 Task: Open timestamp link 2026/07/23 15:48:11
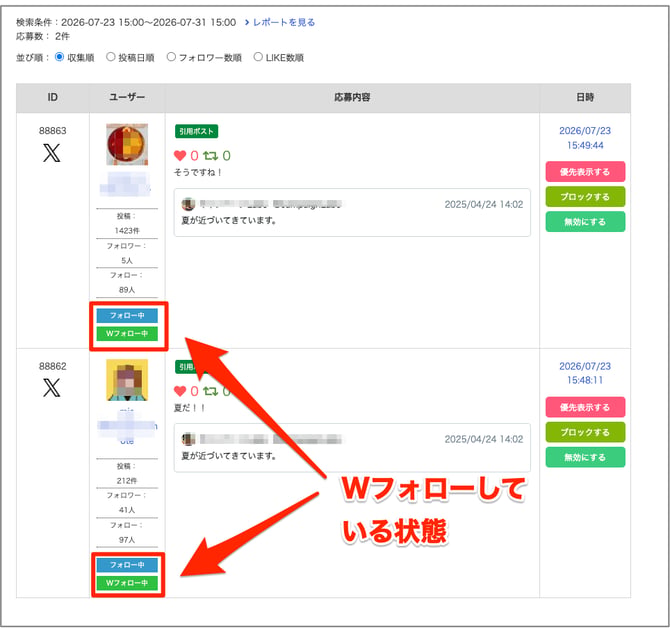point(585,373)
